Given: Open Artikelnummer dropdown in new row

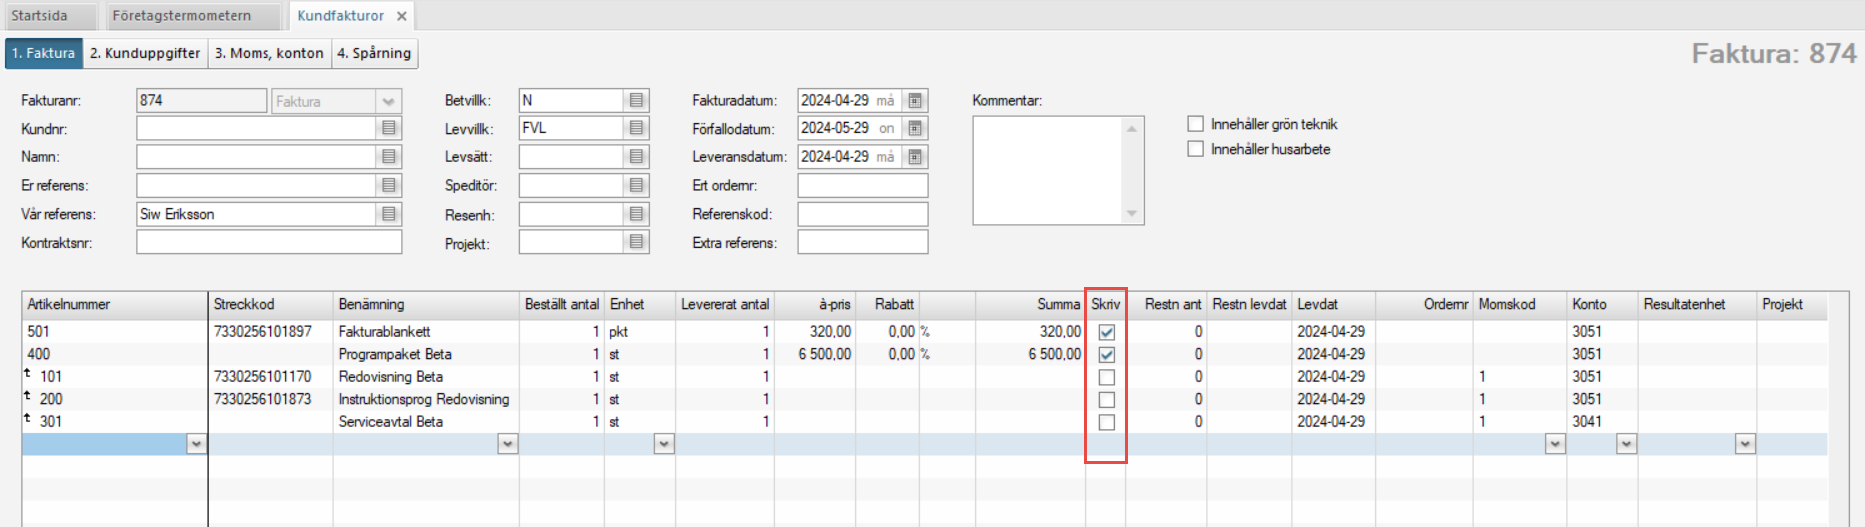Looking at the screenshot, I should tap(196, 444).
